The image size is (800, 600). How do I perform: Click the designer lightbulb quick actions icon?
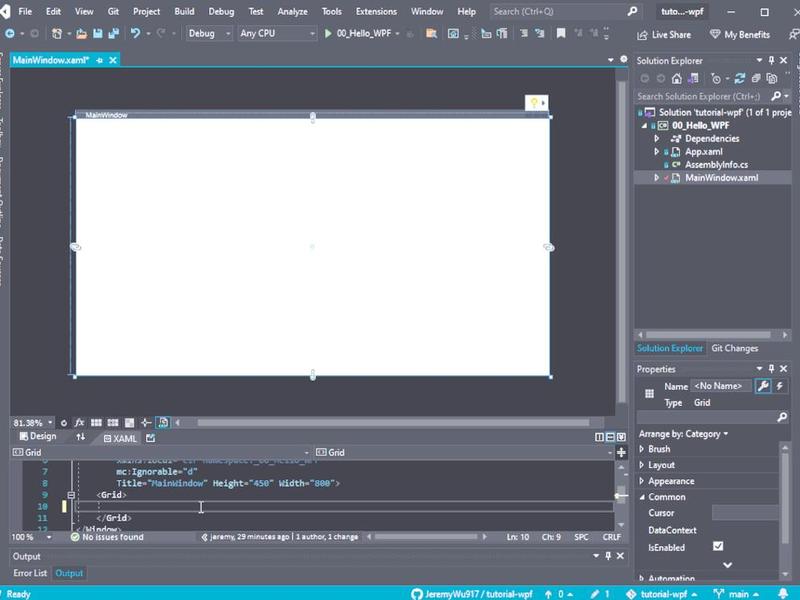pos(536,103)
